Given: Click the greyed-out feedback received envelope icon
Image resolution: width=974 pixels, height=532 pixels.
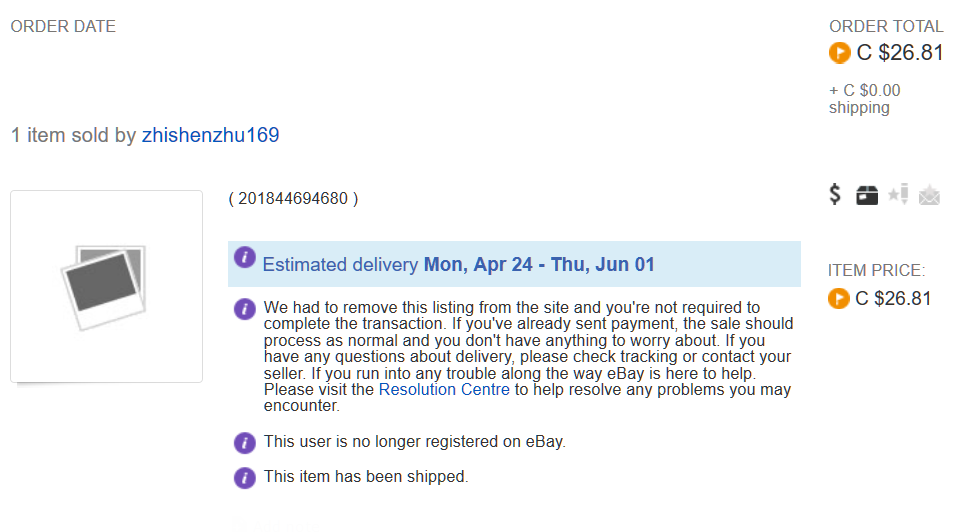Looking at the screenshot, I should coord(929,195).
